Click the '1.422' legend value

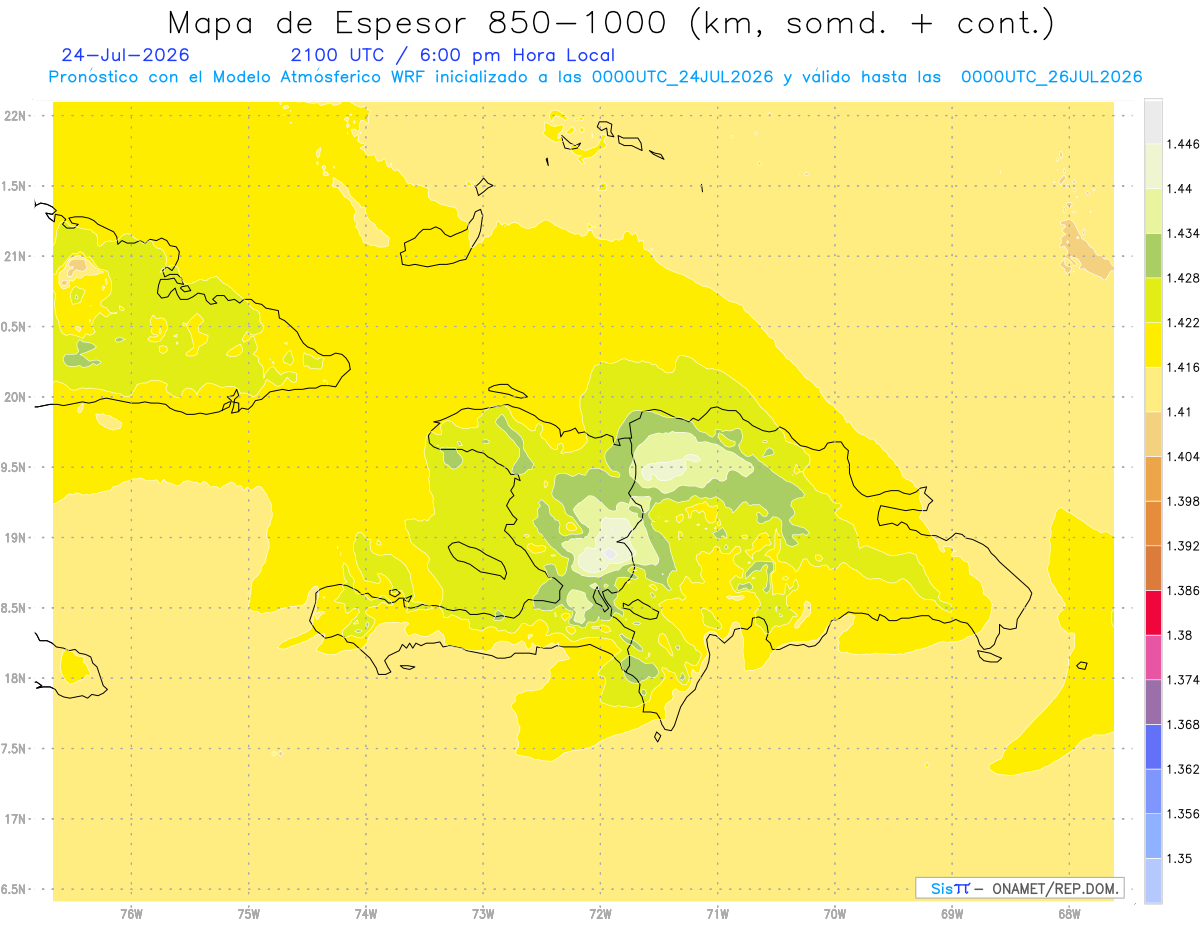[1182, 323]
